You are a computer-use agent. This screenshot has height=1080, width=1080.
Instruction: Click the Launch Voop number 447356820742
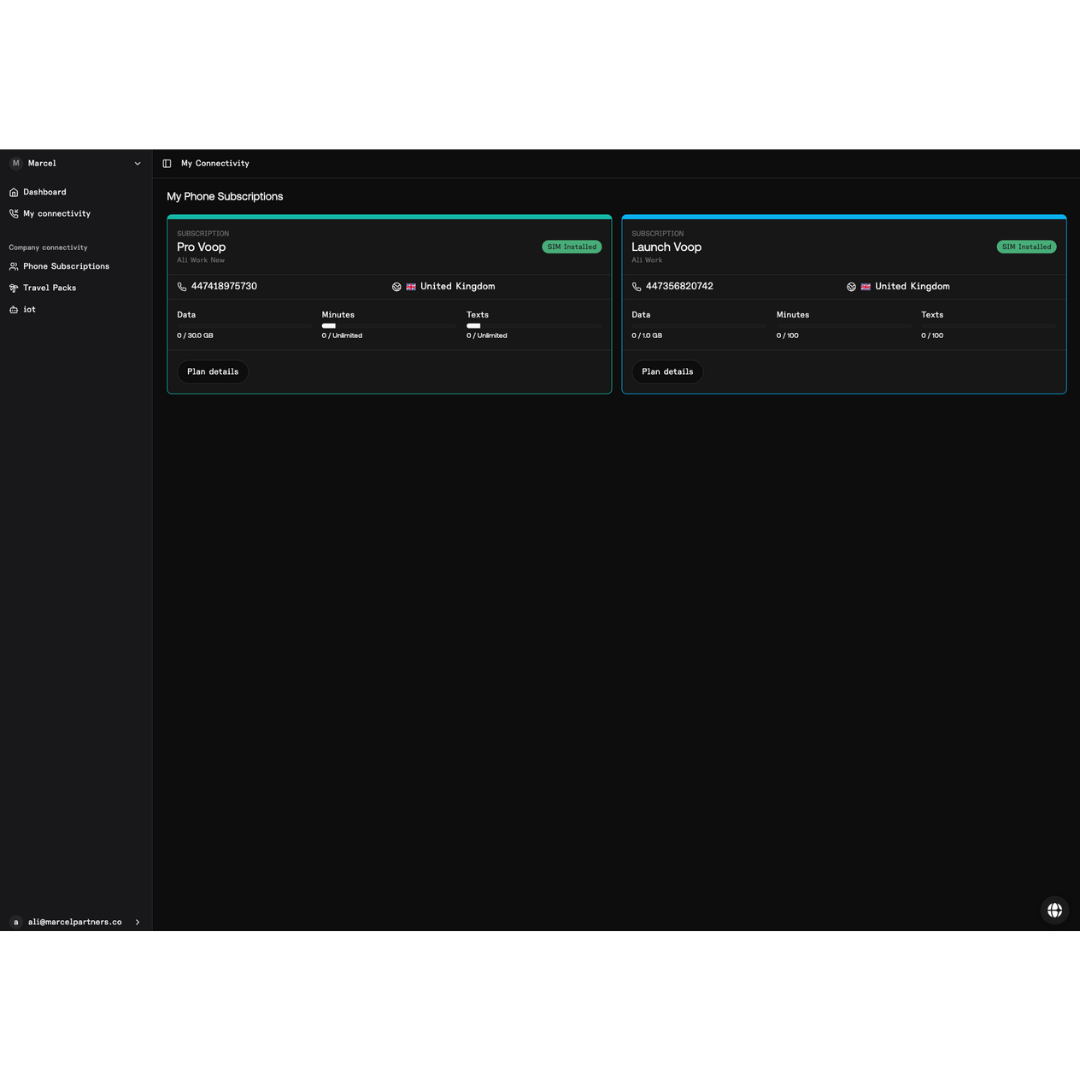(x=679, y=287)
